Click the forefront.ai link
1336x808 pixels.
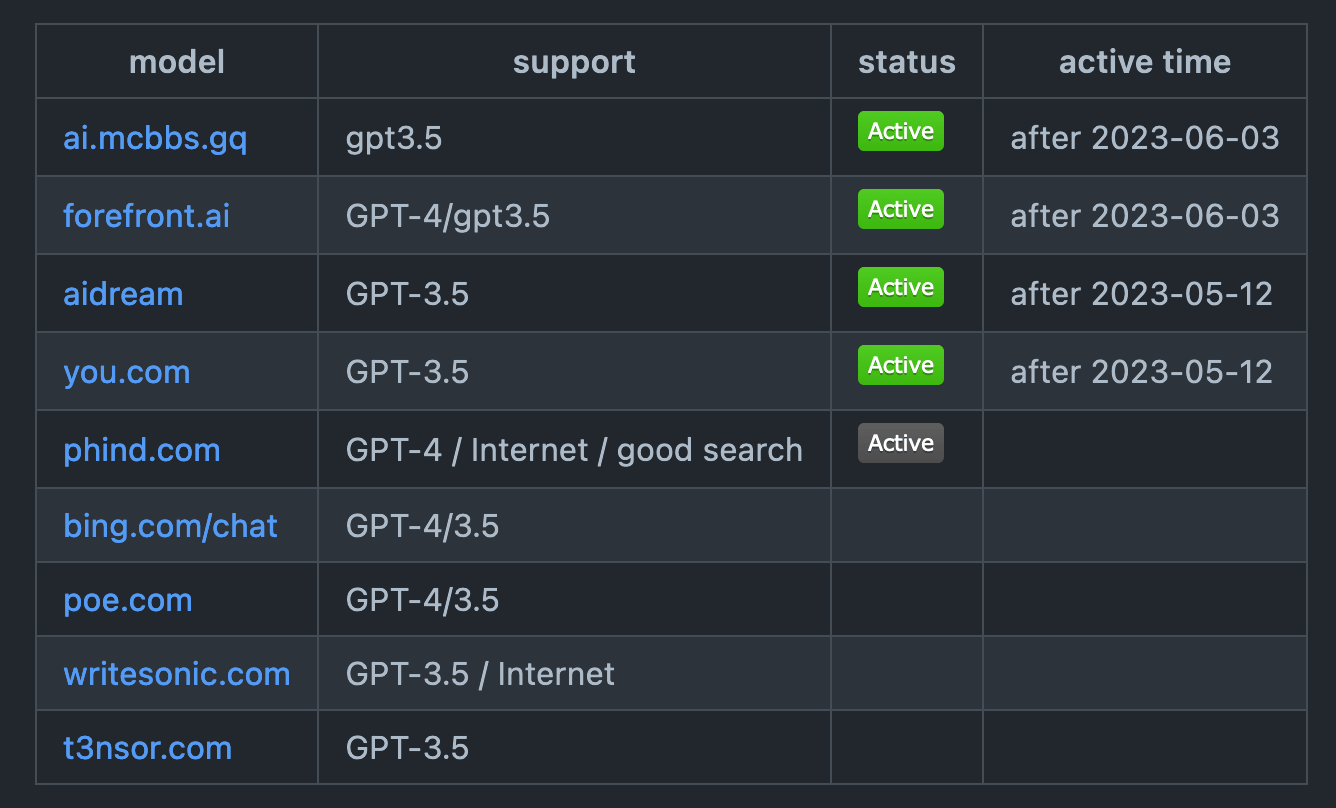[146, 216]
